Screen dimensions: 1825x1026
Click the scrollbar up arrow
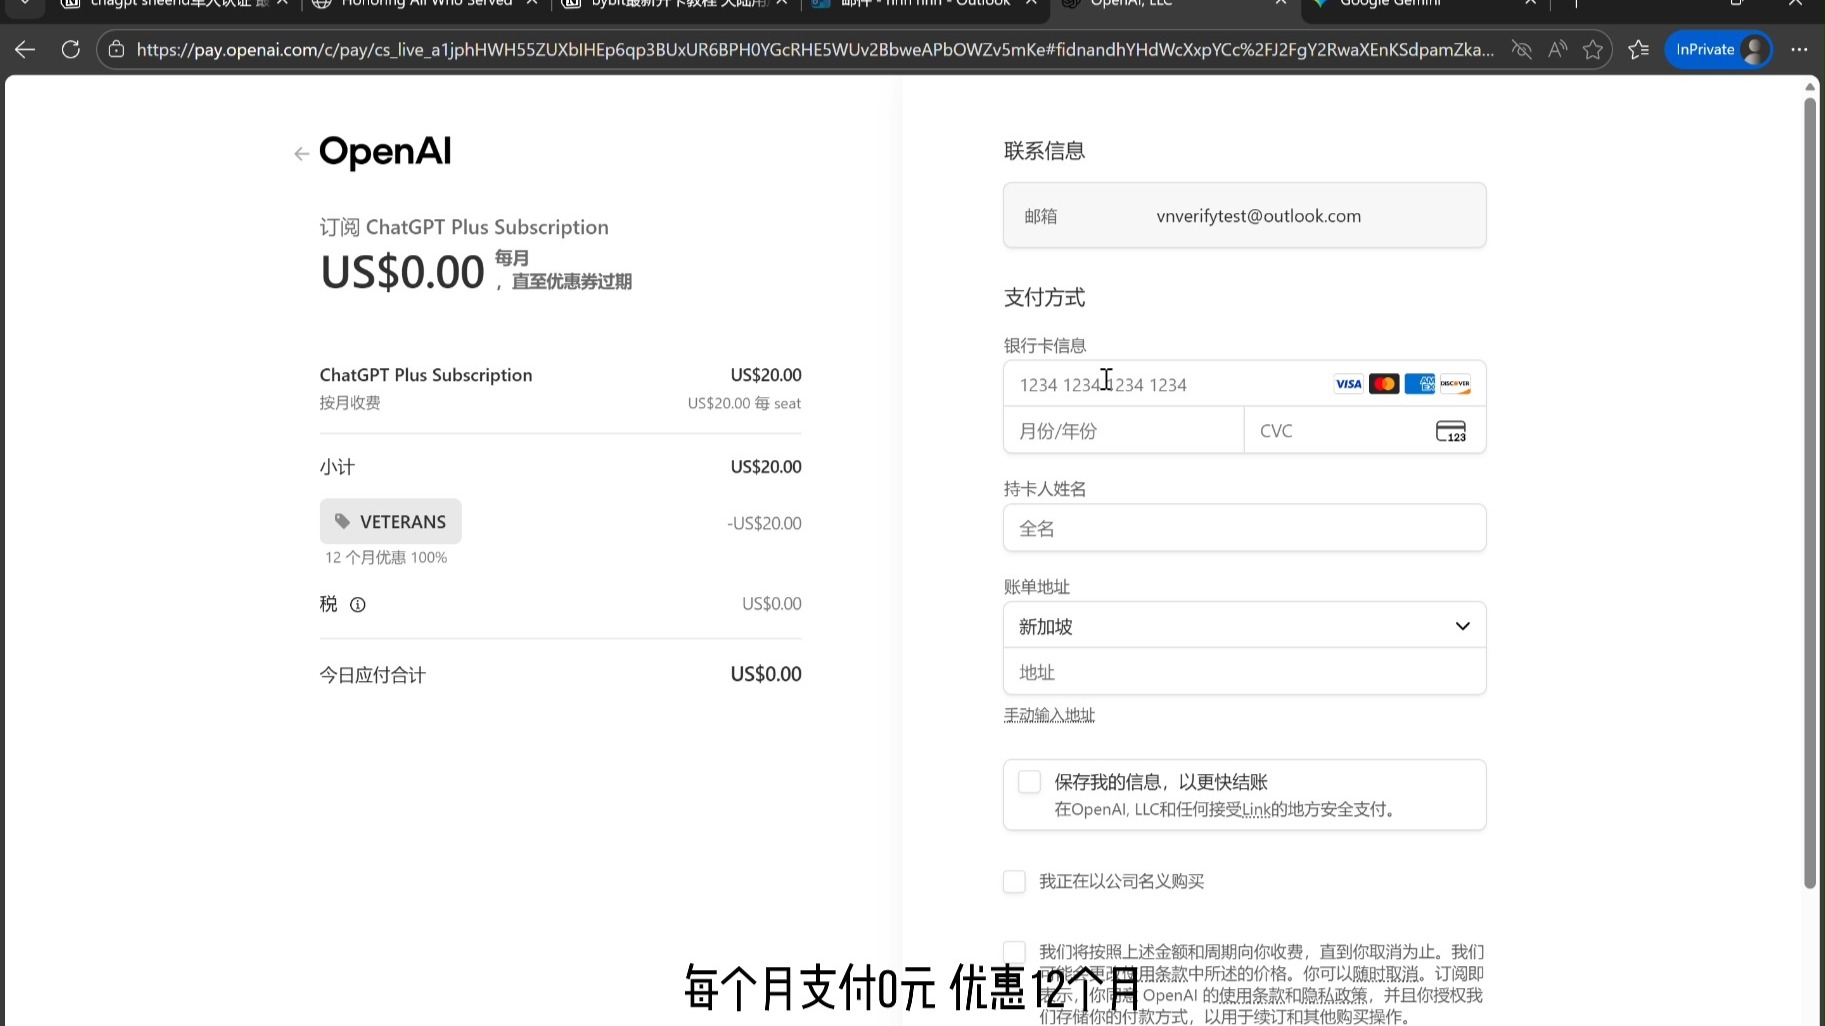pos(1809,87)
